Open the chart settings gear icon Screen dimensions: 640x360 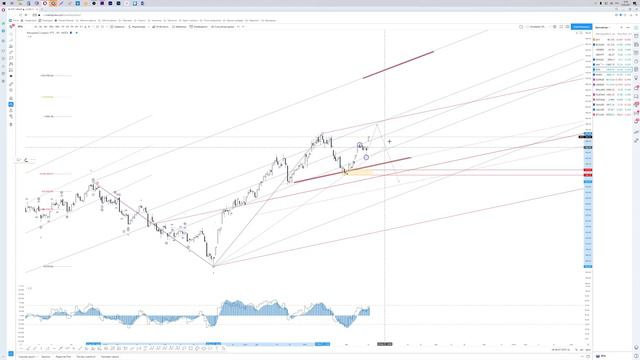554,27
